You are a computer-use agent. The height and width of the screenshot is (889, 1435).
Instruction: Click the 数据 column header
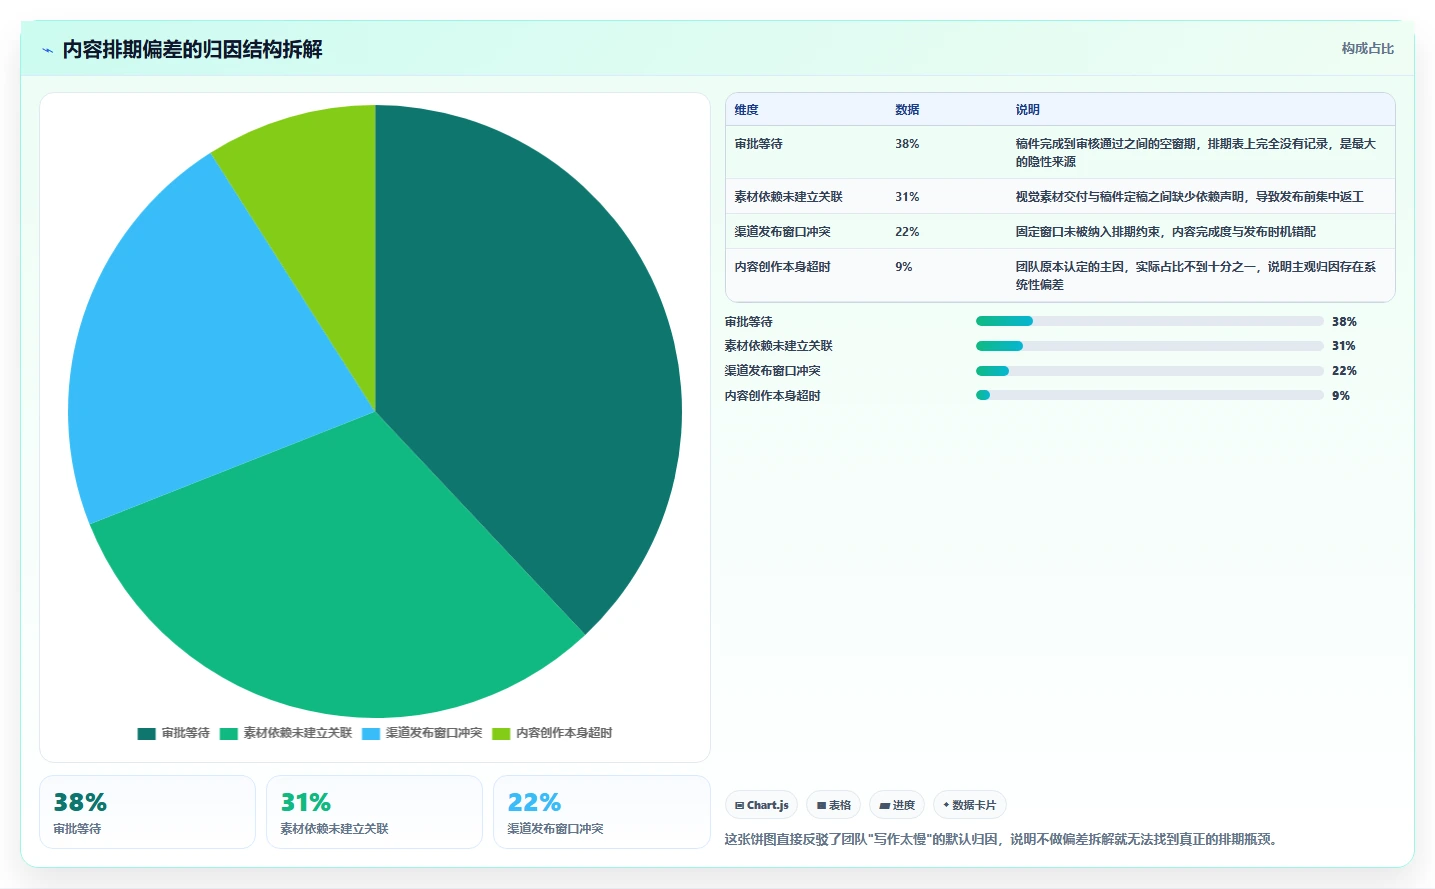[907, 110]
